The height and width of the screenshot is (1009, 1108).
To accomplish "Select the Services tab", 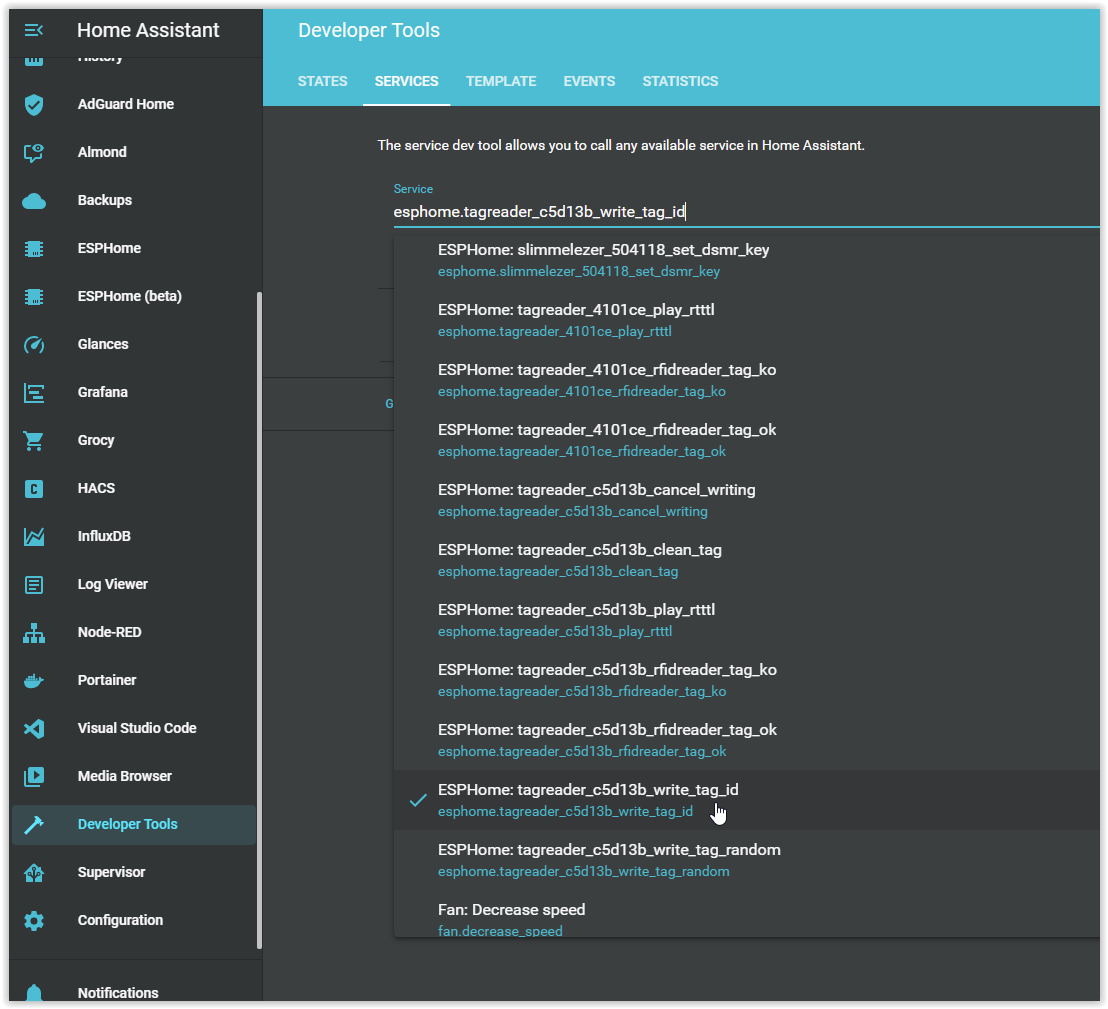I will (406, 81).
